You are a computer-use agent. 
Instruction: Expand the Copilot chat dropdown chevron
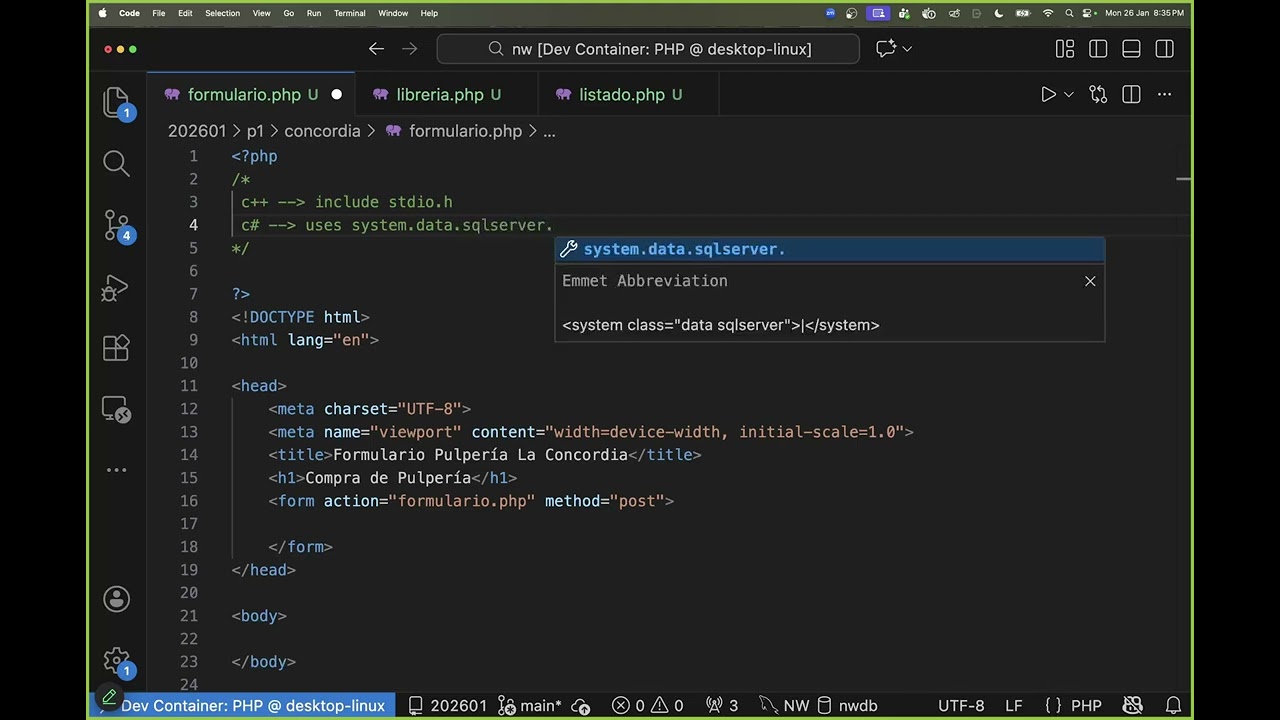[x=907, y=49]
